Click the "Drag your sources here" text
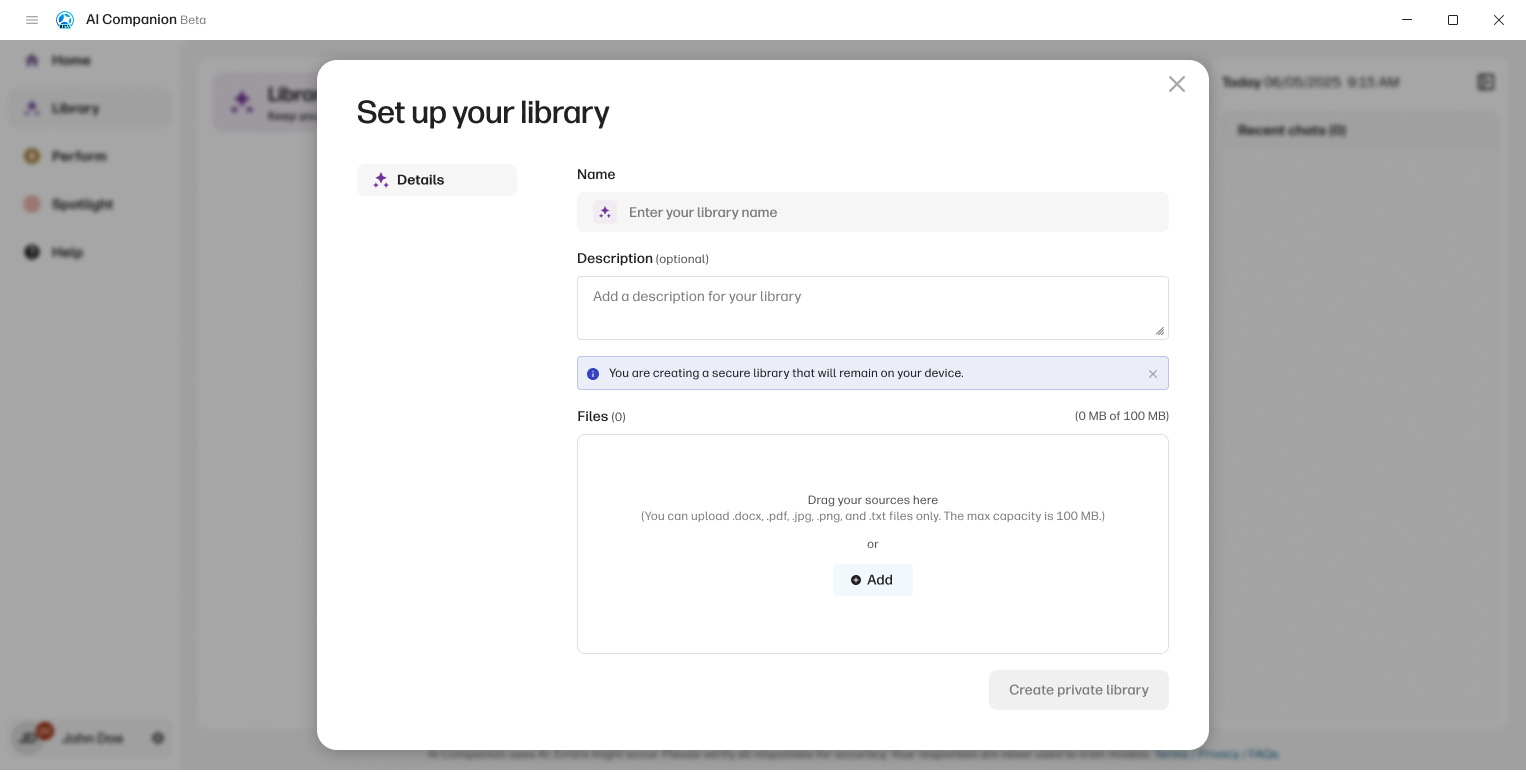The image size is (1526, 772). [873, 500]
